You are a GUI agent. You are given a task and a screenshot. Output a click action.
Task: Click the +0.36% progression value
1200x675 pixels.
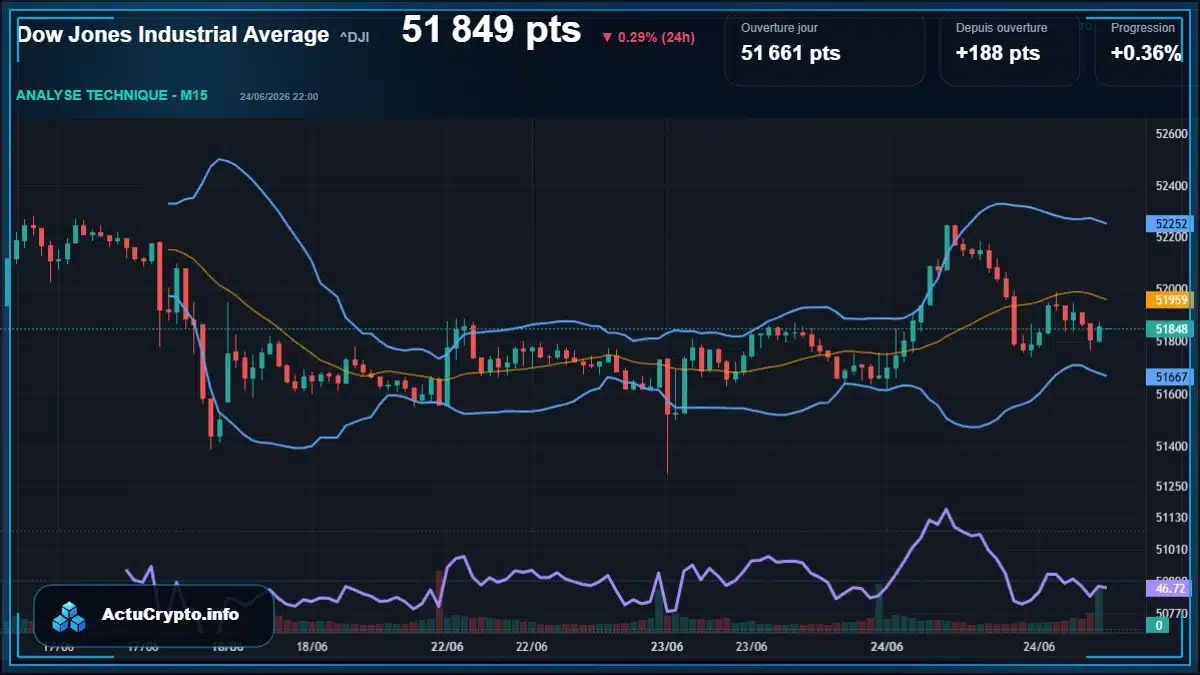1146,54
